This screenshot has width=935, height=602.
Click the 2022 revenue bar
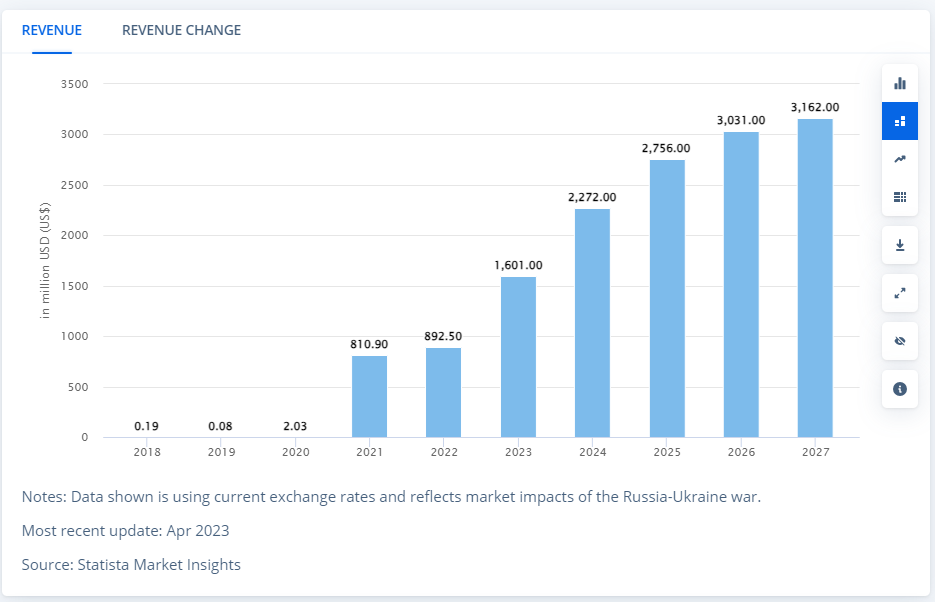click(444, 393)
